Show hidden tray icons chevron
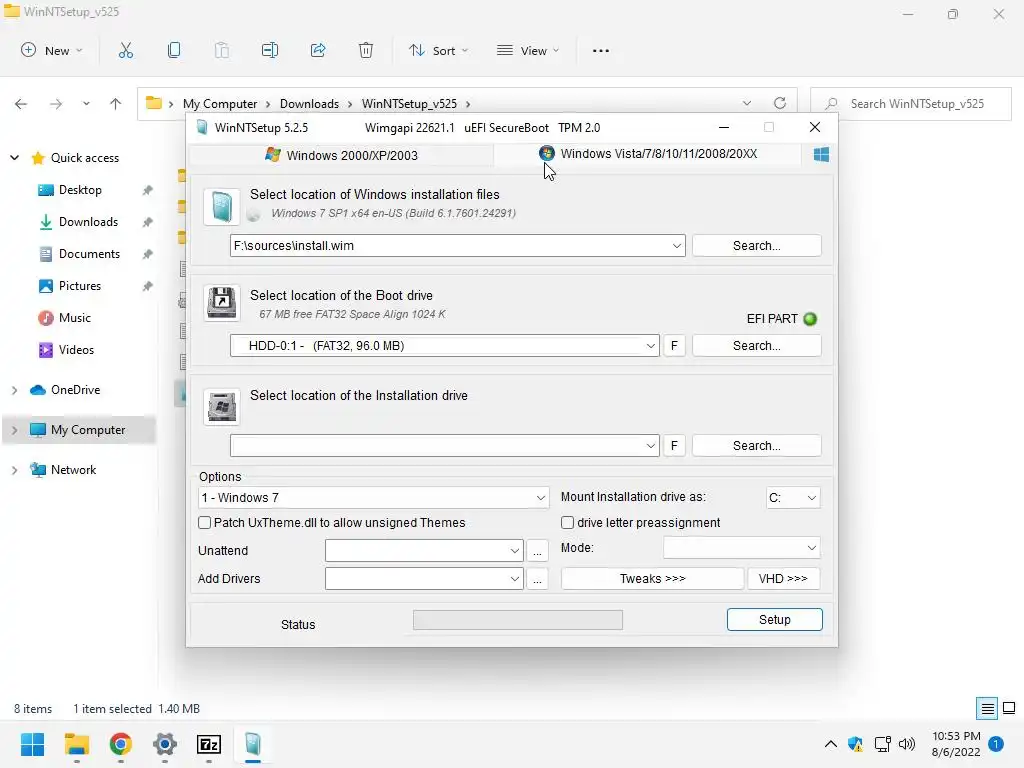1024x768 pixels. [831, 744]
